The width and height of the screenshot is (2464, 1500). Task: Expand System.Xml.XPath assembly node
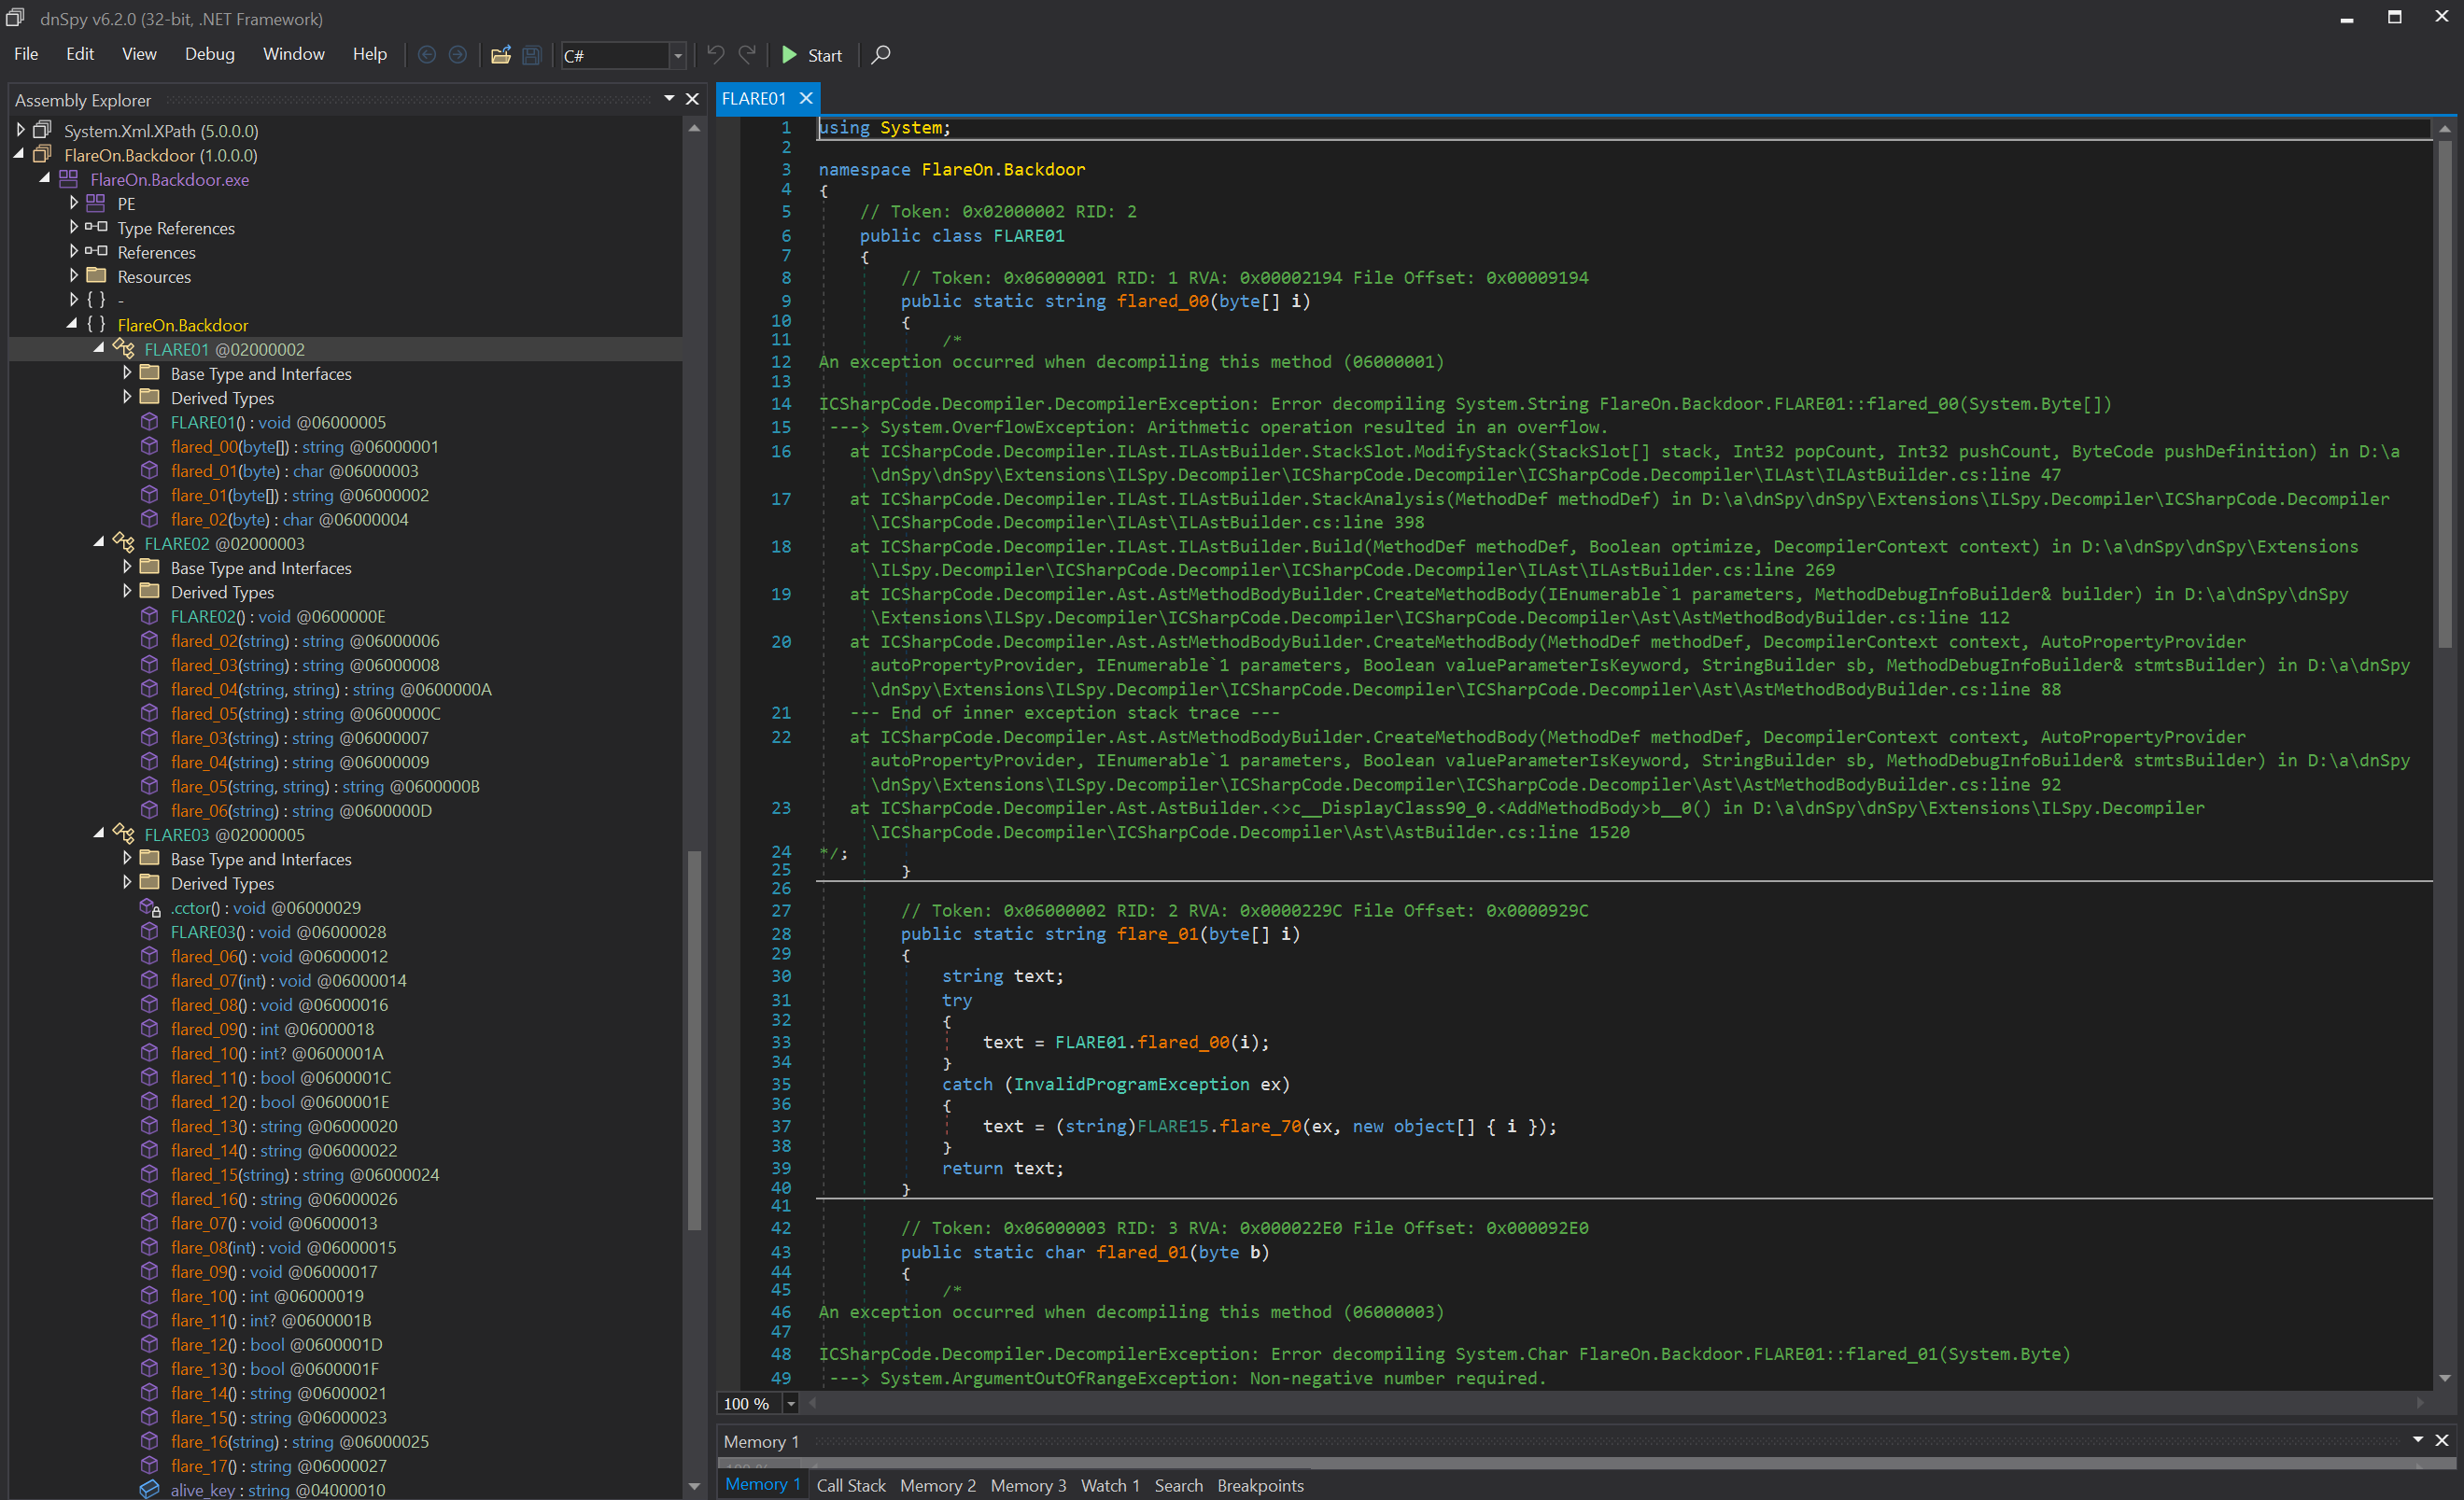coord(21,130)
